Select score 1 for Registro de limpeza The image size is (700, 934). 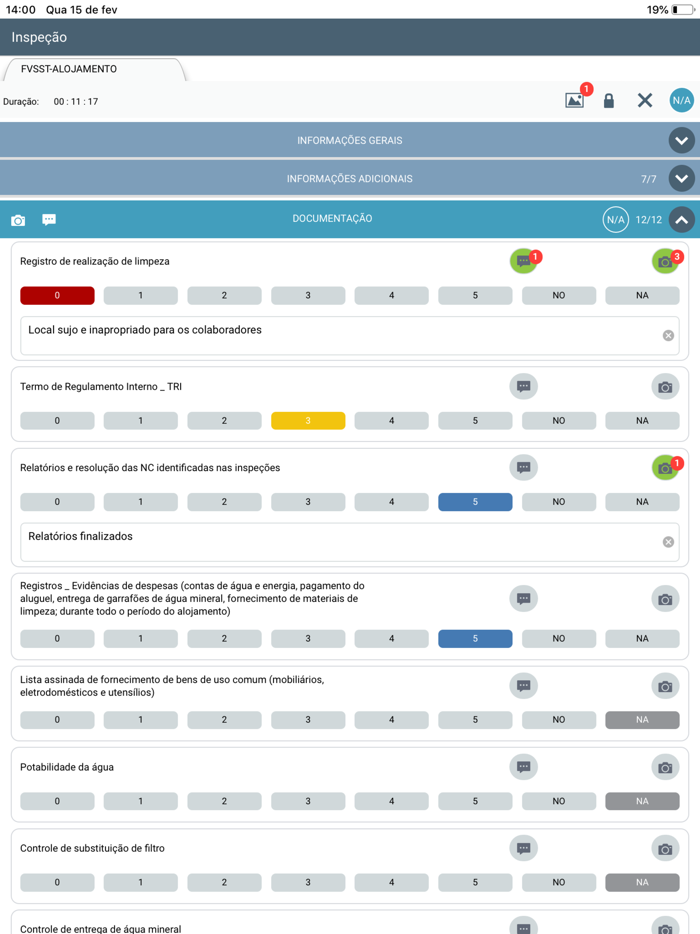point(141,295)
